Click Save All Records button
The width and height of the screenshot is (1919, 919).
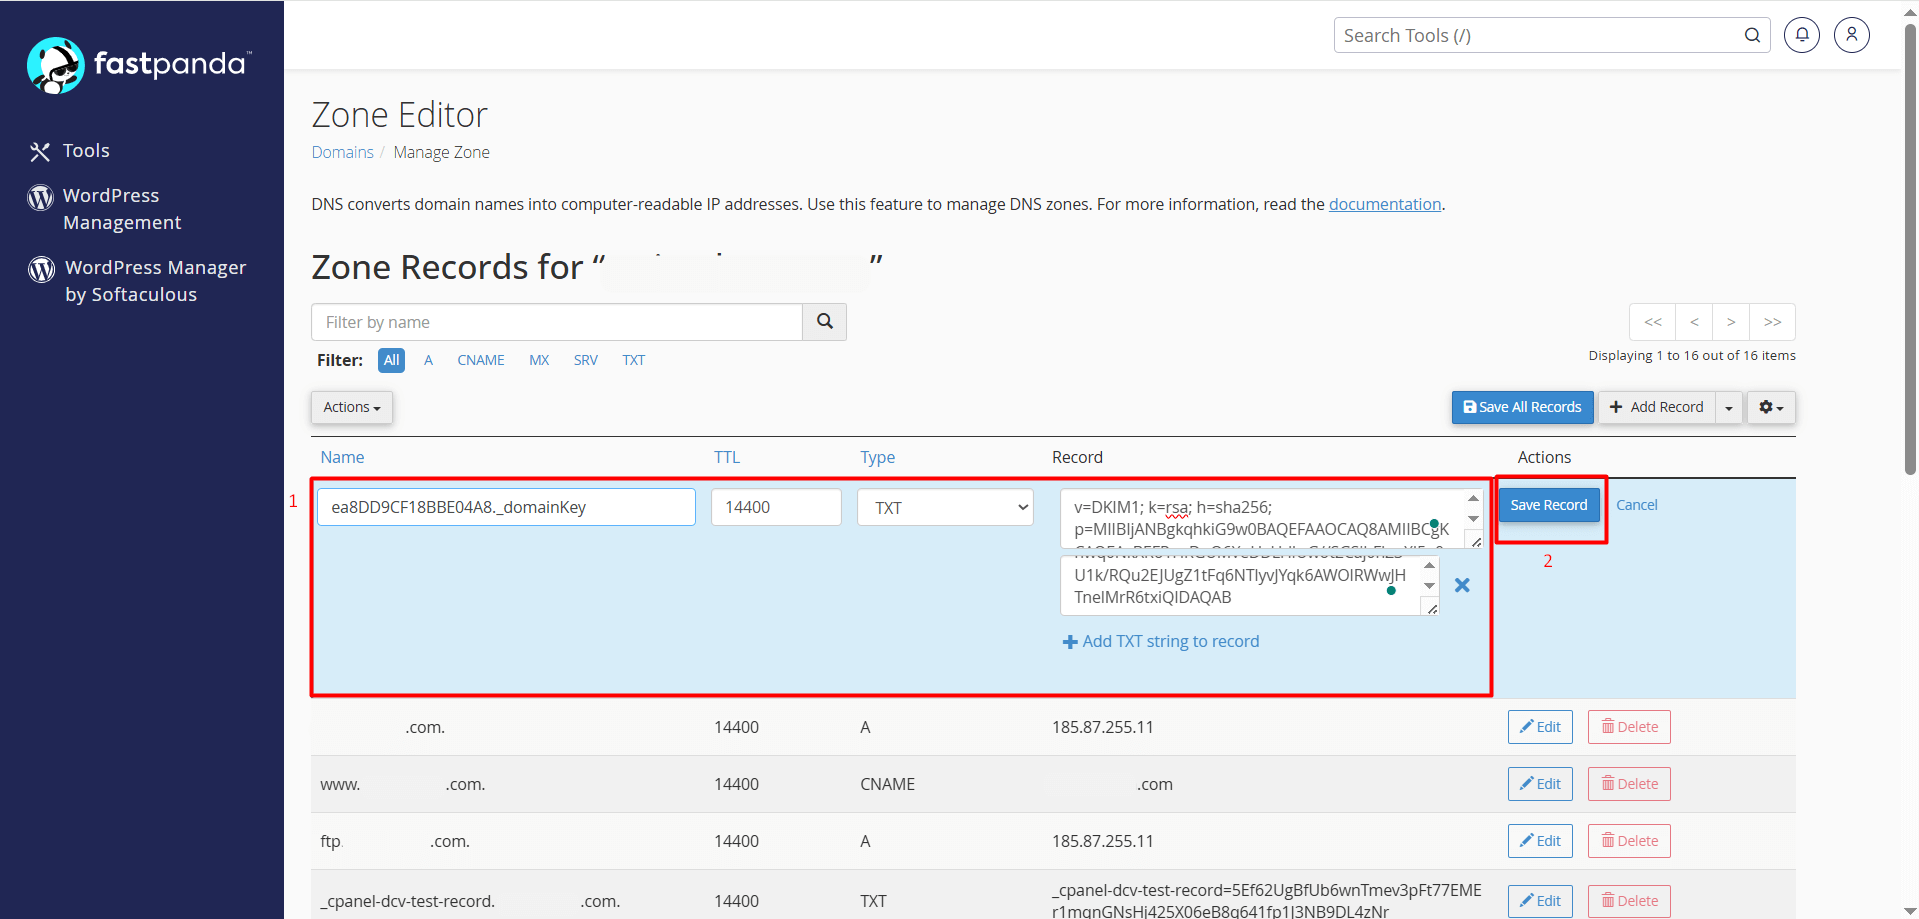pos(1522,407)
